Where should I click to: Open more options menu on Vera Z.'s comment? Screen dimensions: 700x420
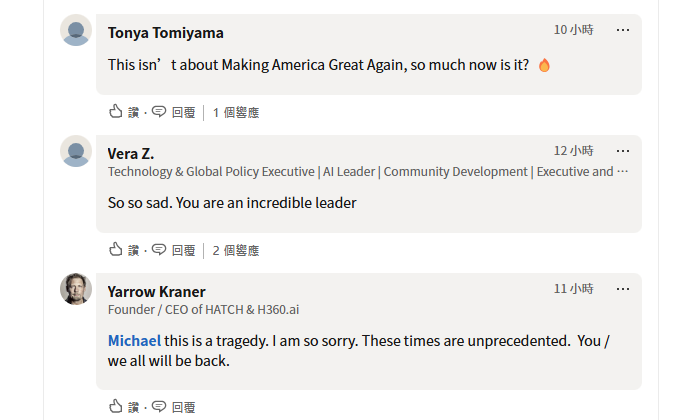click(x=623, y=151)
